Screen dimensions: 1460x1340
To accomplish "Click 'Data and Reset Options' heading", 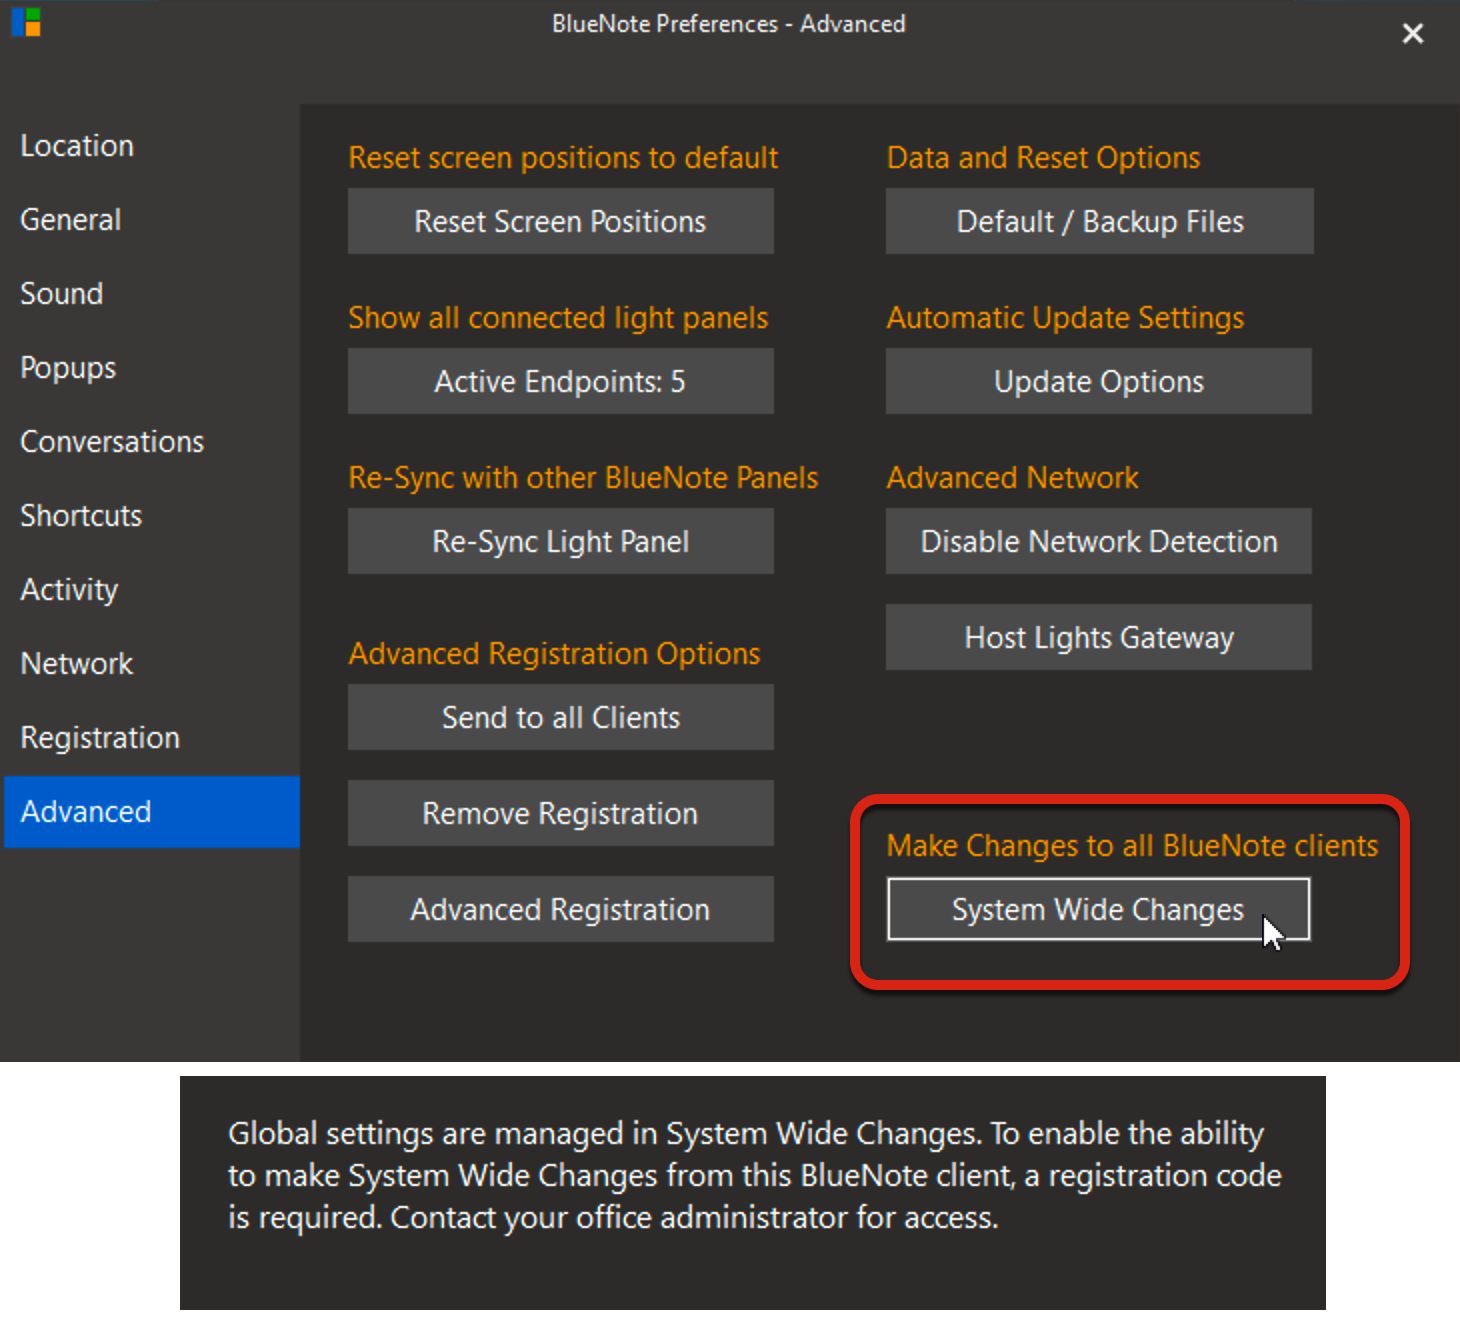I will click(1043, 158).
